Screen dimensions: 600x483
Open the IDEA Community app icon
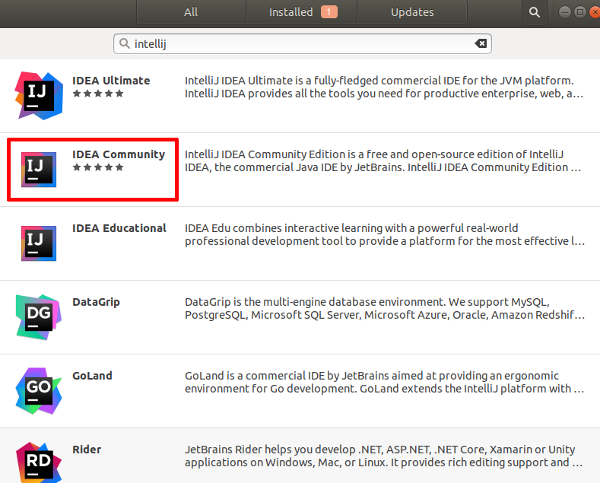point(39,169)
